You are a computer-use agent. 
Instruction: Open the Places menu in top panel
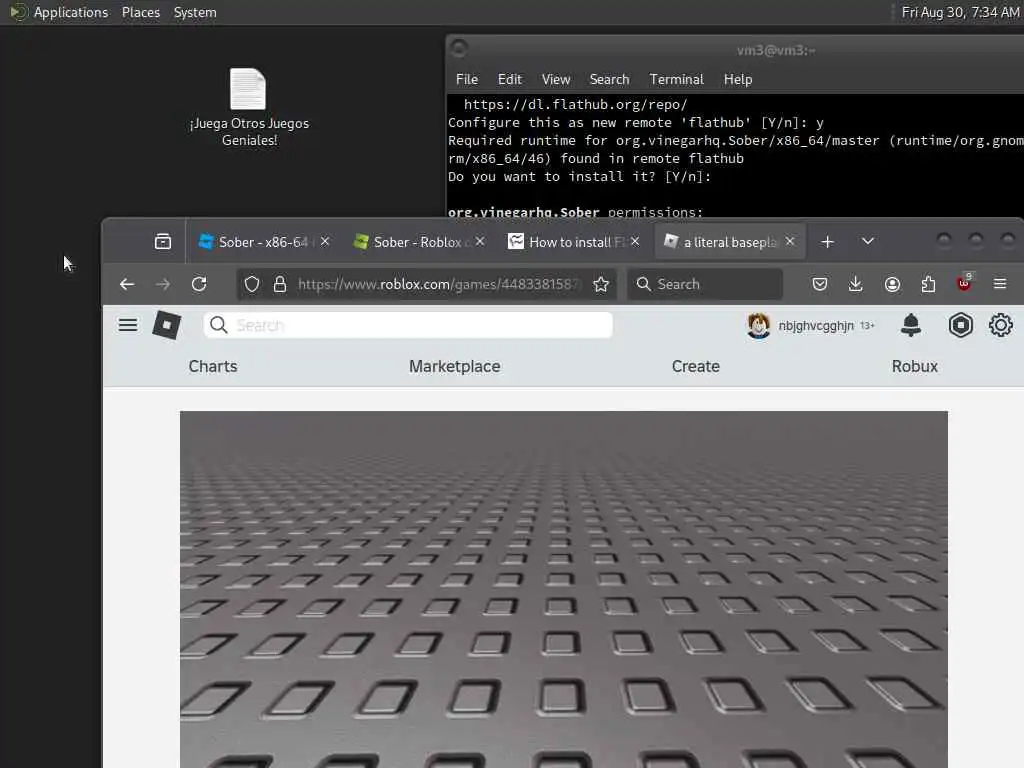point(141,12)
